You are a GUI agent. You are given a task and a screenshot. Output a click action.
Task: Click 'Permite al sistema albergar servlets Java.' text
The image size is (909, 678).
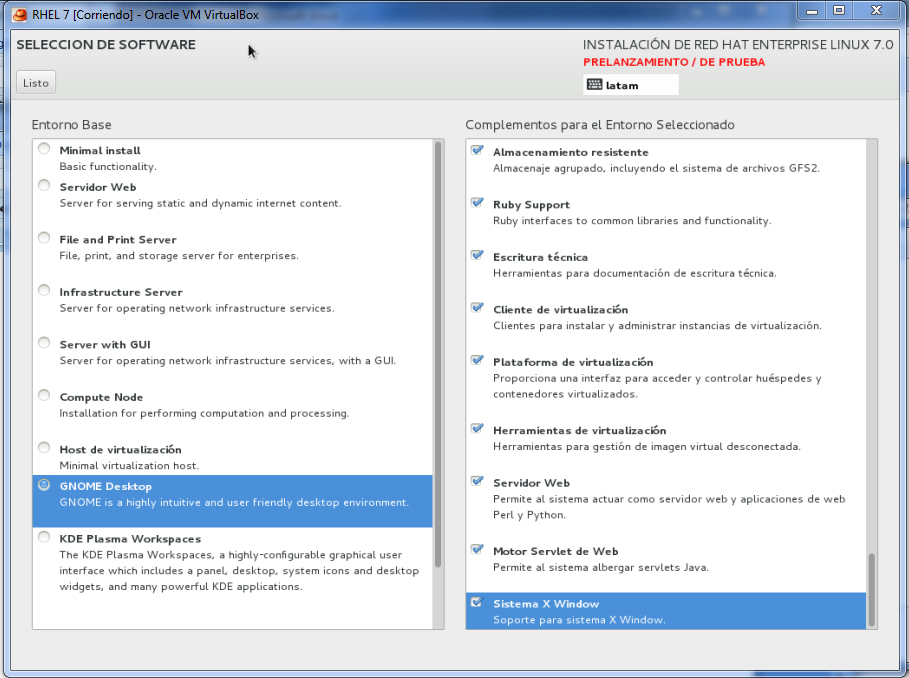coord(601,567)
